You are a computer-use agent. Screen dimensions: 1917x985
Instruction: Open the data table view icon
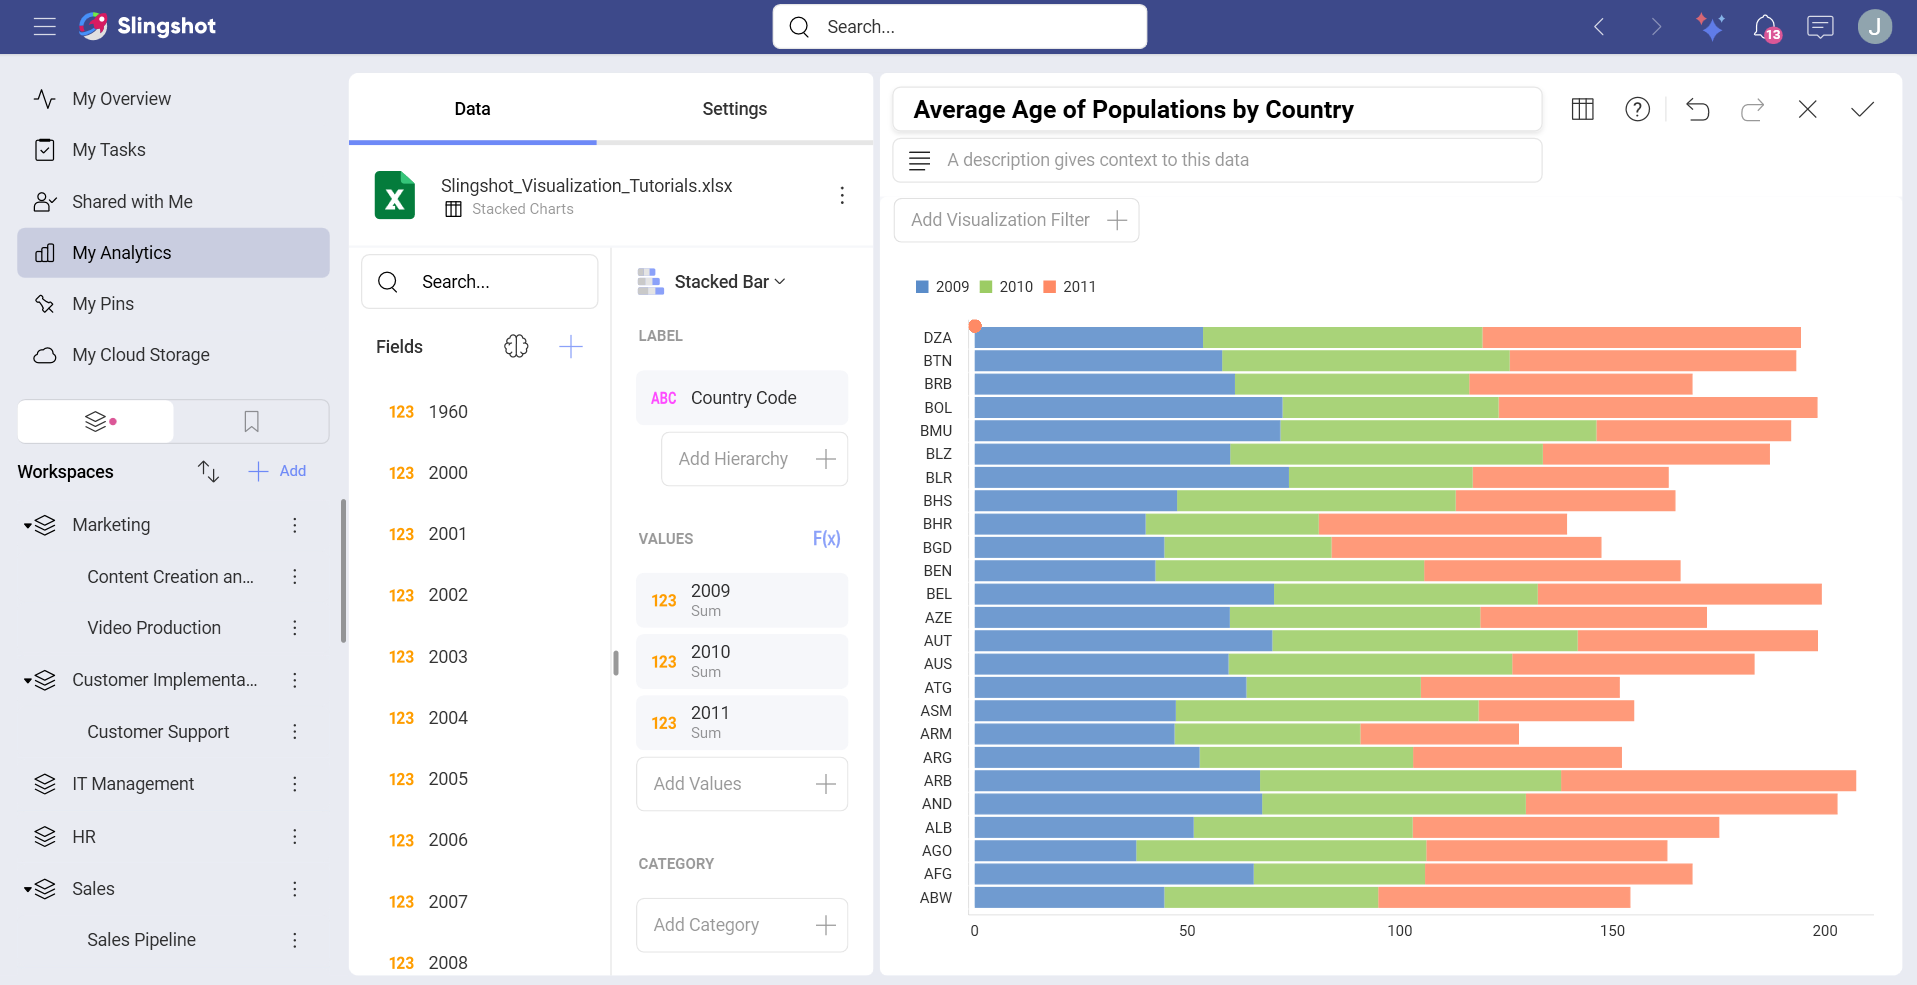[x=1582, y=109]
